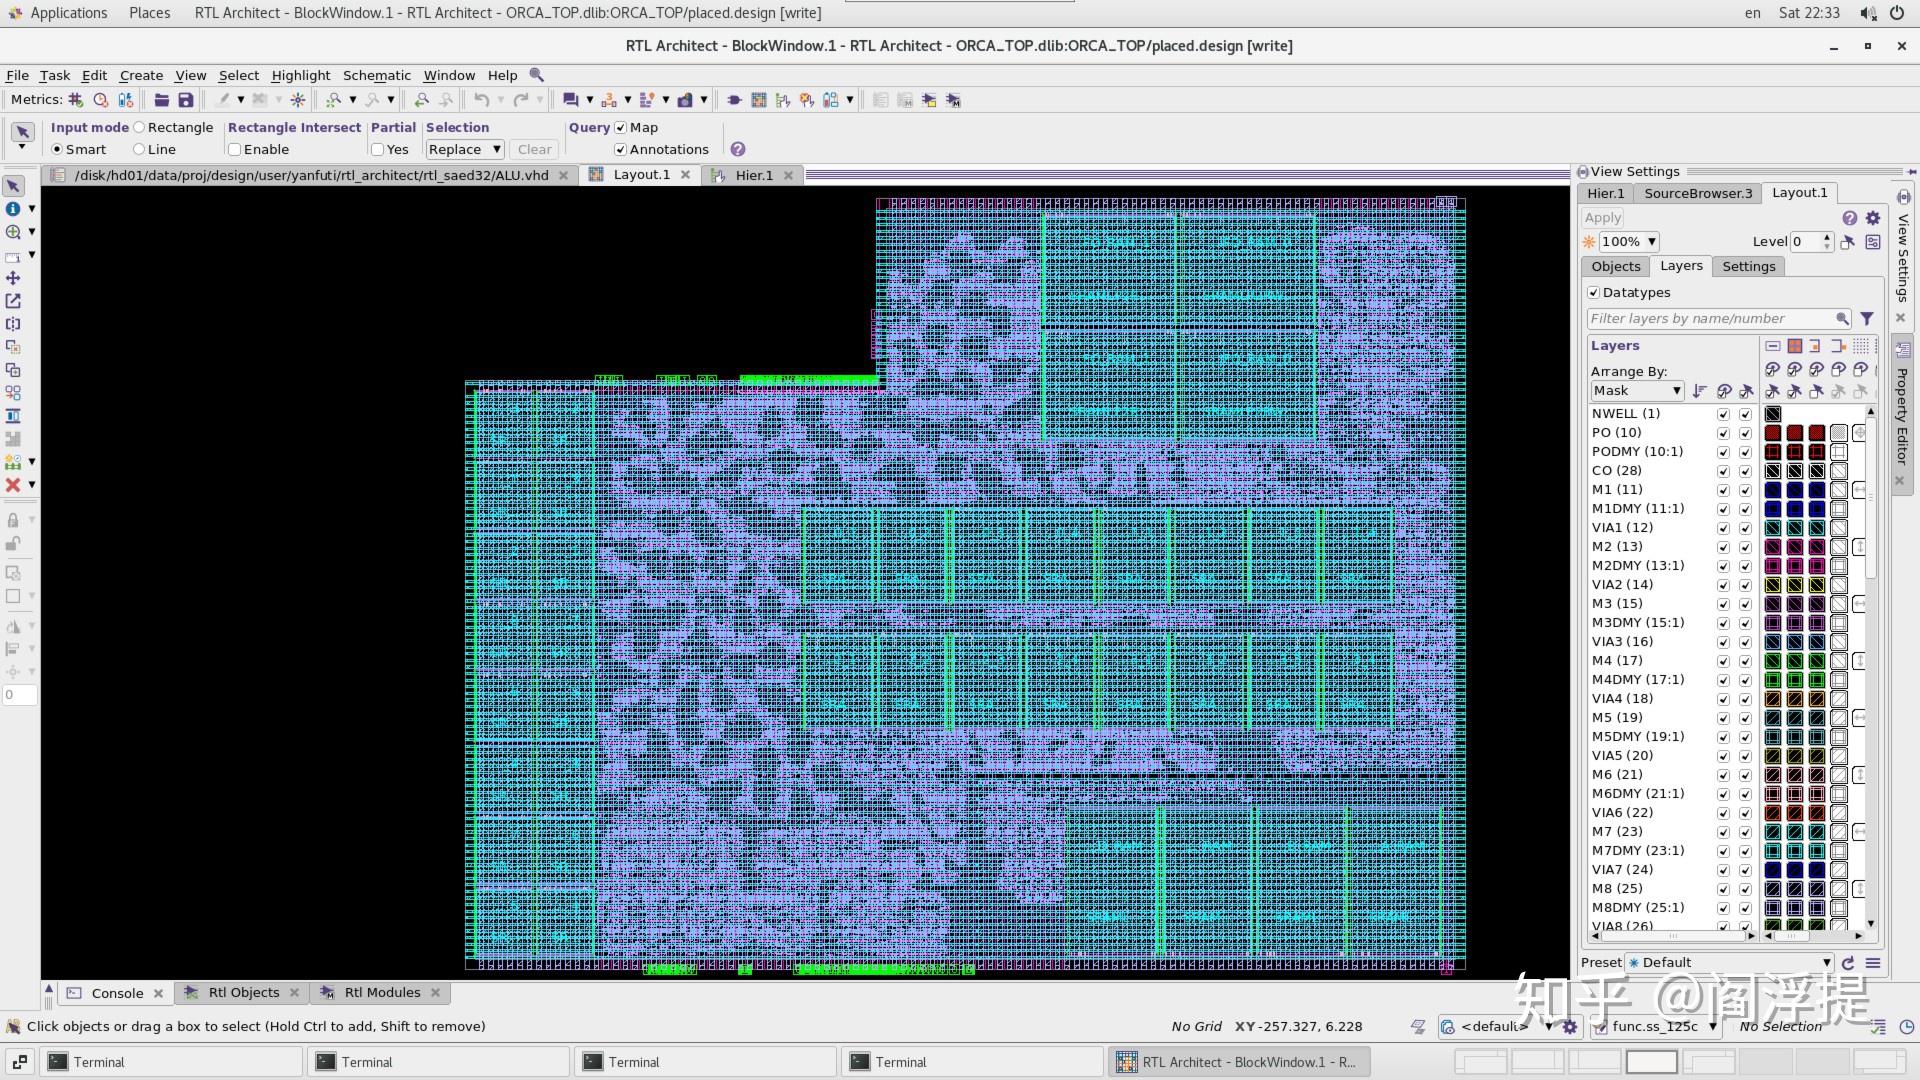
Task: Click the search magnifier beside Help menu
Action: [537, 75]
